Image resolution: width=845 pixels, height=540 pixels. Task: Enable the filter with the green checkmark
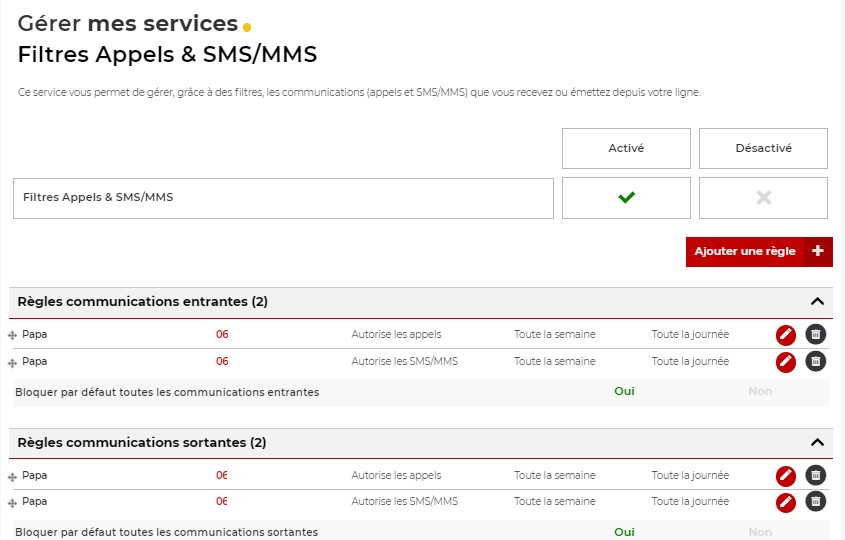626,198
